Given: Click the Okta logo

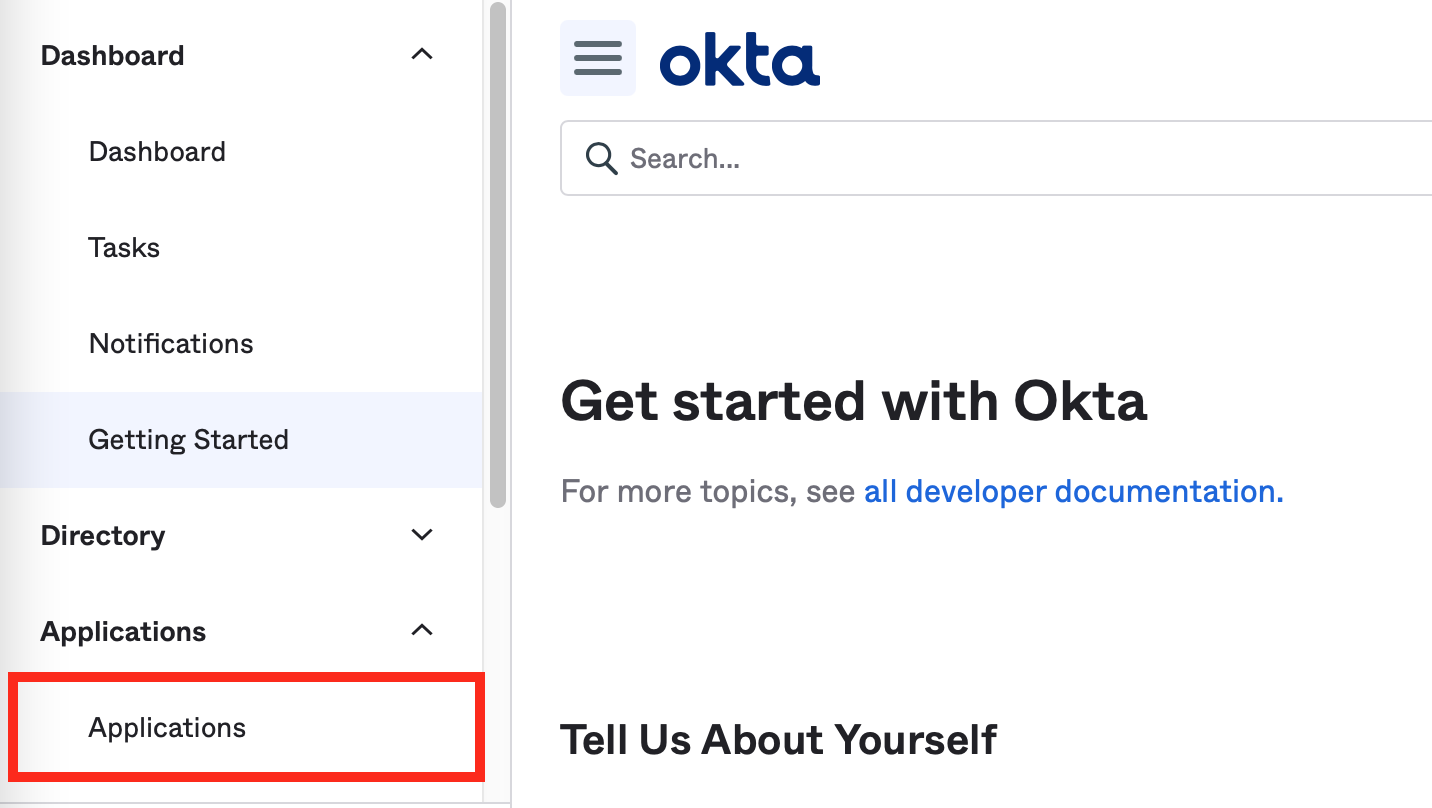Looking at the screenshot, I should click(739, 59).
